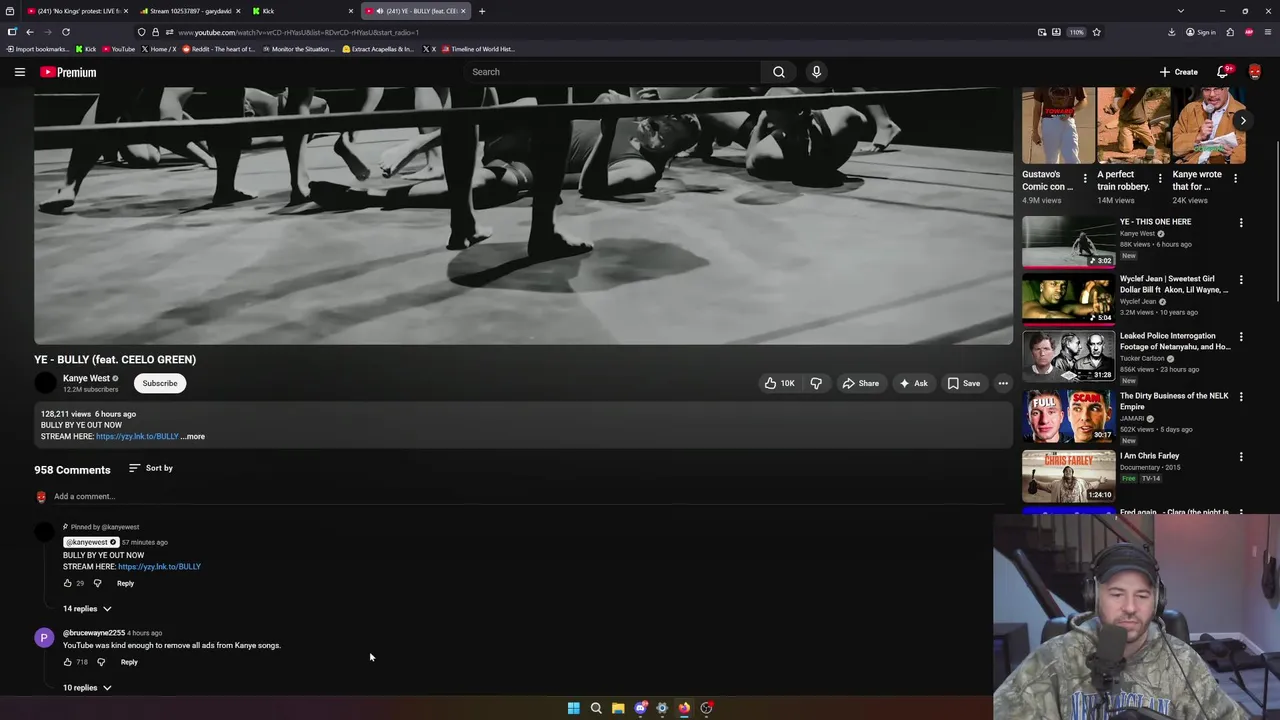Open the Kanye West channel name link
1280x720 pixels.
click(x=86, y=378)
